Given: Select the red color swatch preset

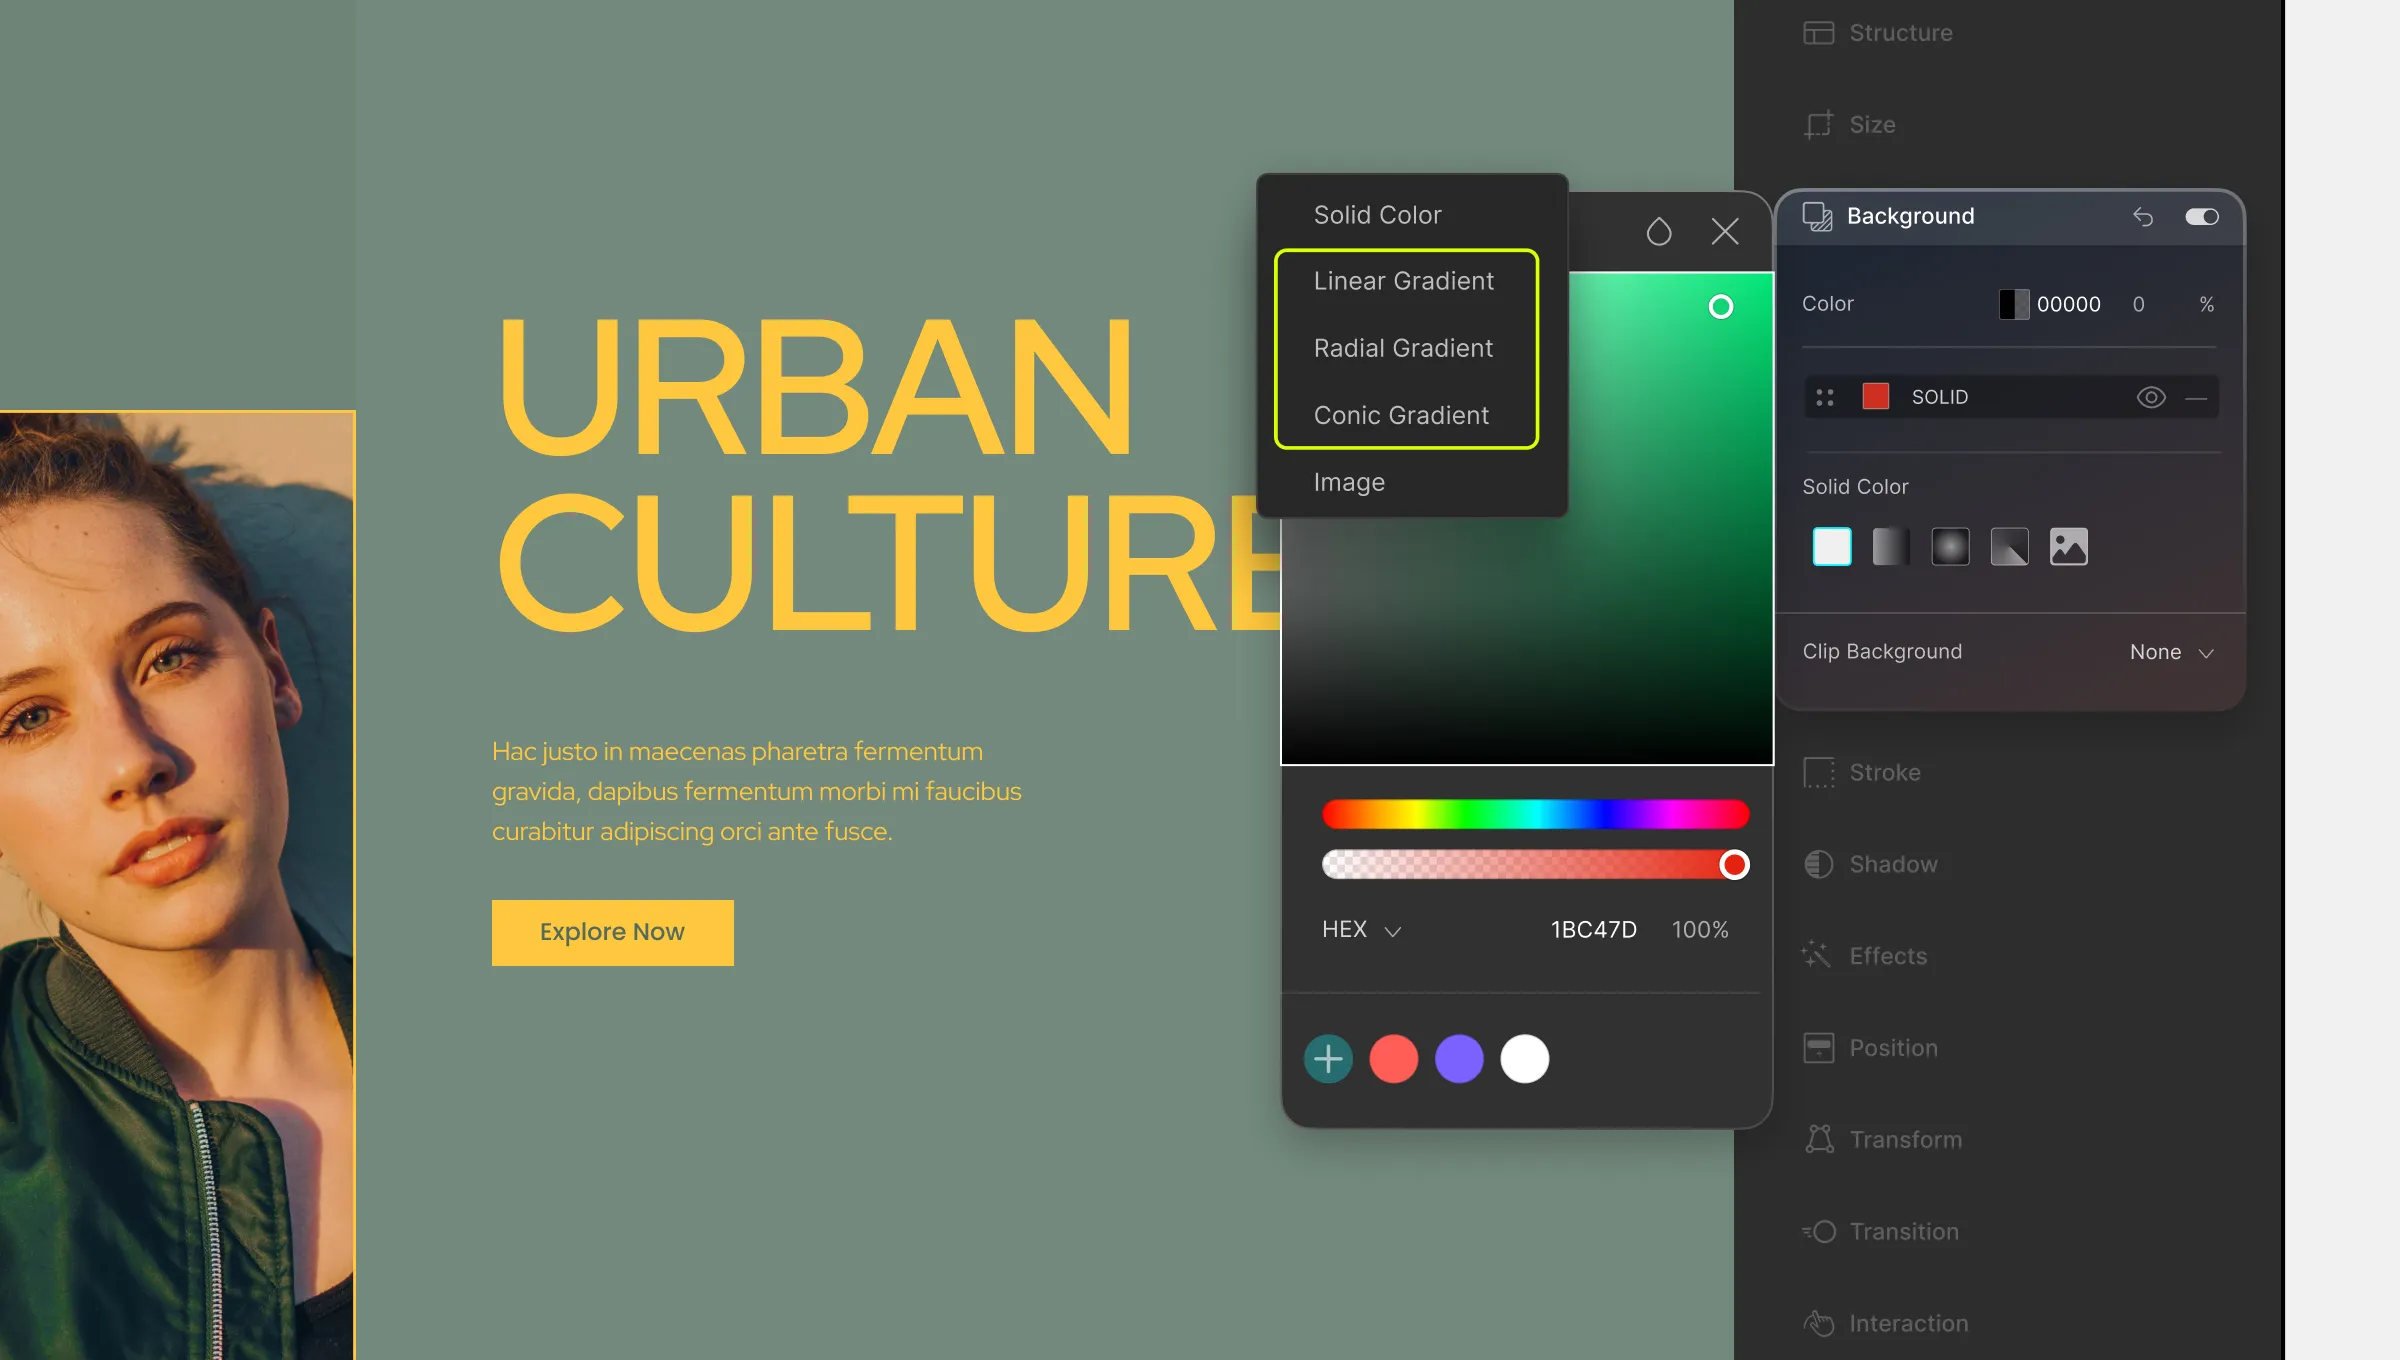Looking at the screenshot, I should click(x=1395, y=1058).
